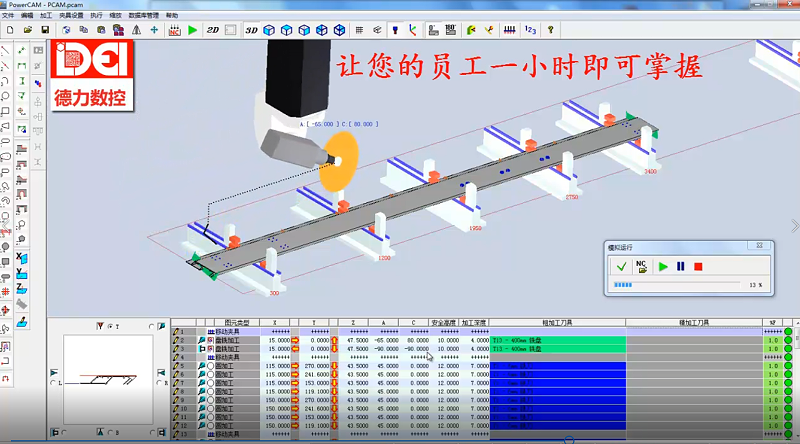800x444 pixels.
Task: Select the L radio button left of preview
Action: tap(52, 382)
